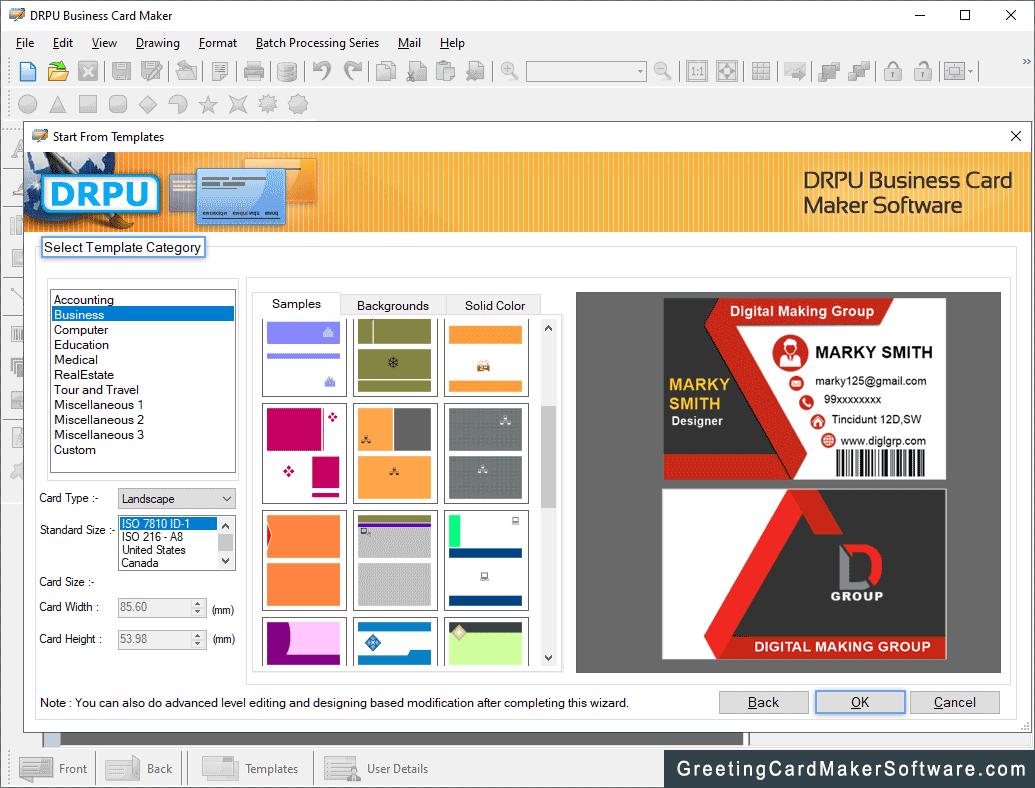Click the Zoom In magnifier icon
Image resolution: width=1035 pixels, height=788 pixels.
[509, 71]
